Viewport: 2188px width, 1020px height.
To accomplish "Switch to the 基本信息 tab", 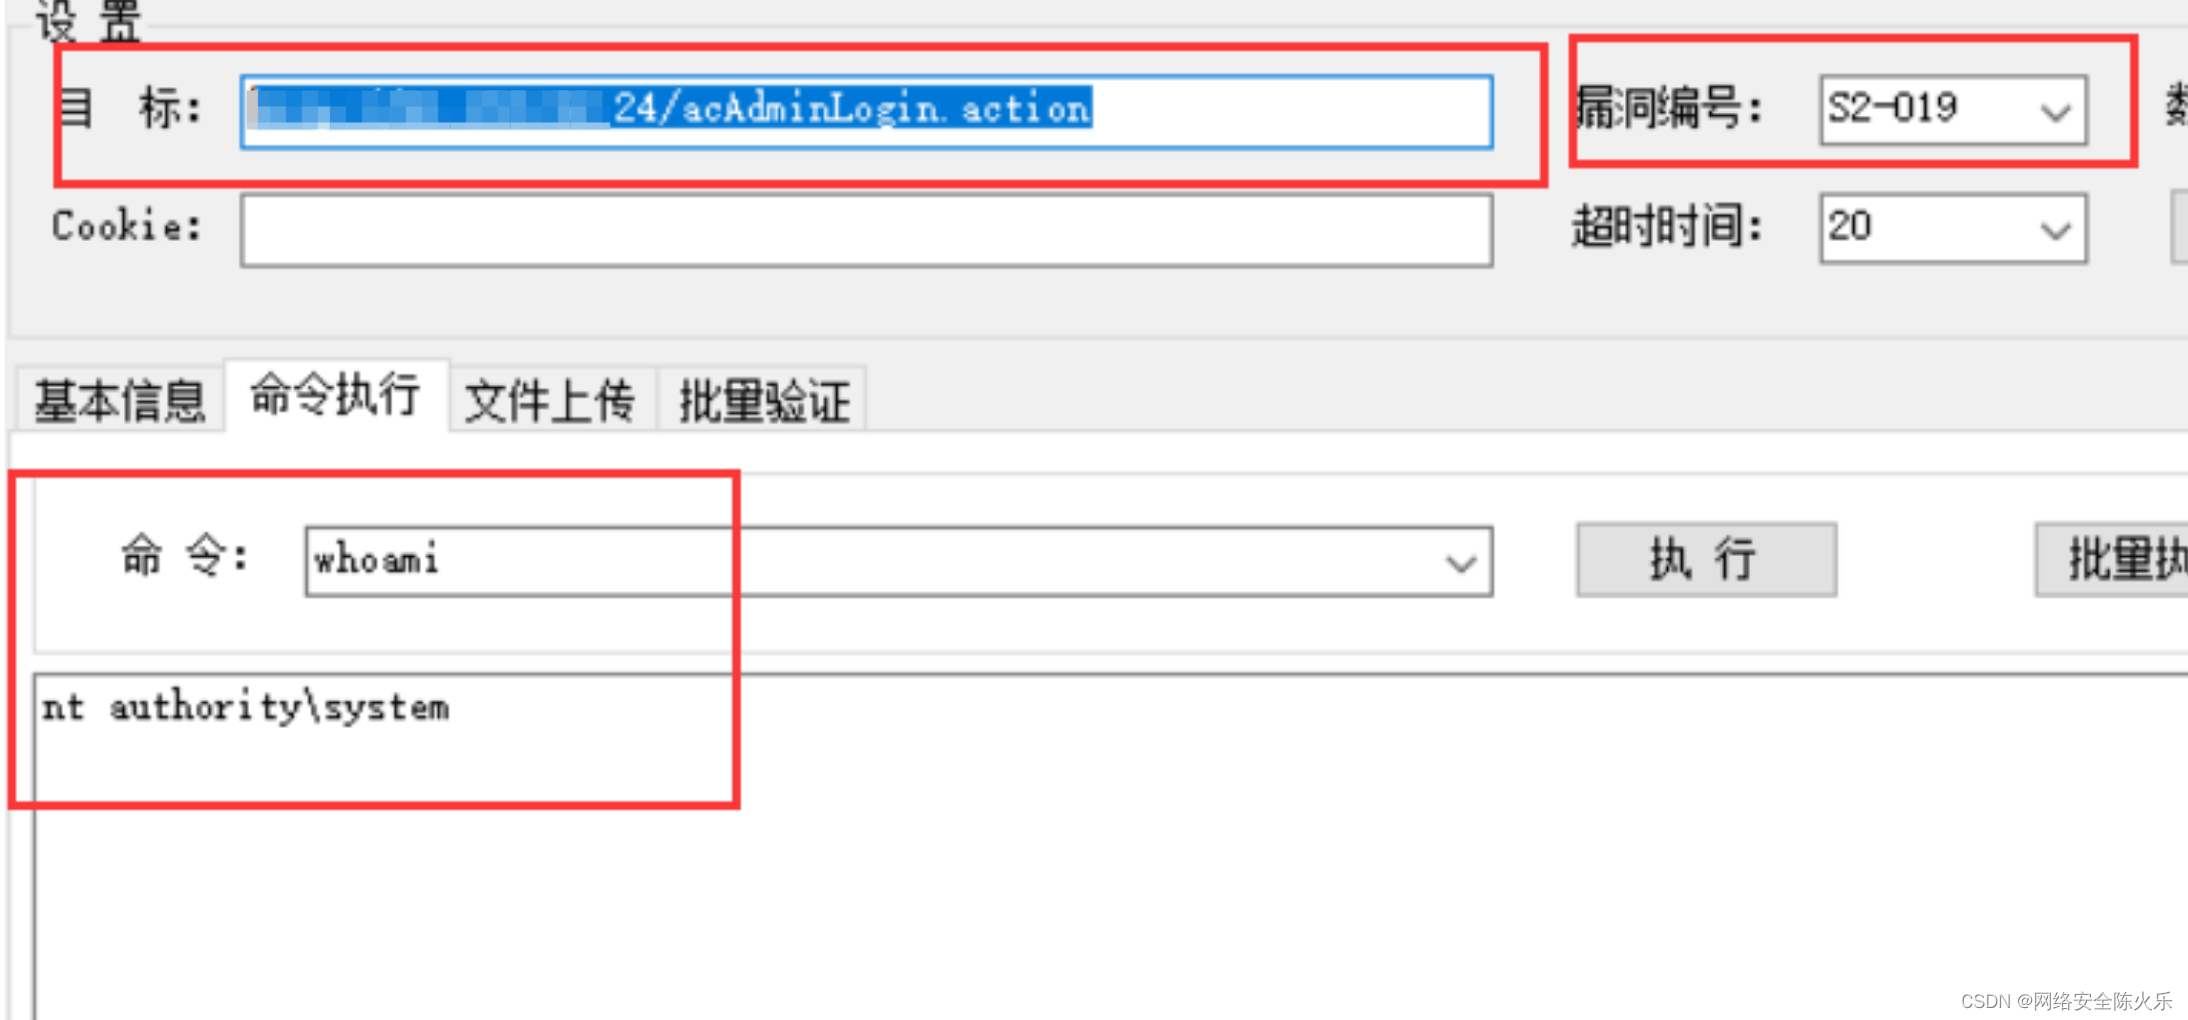I will click(x=120, y=401).
